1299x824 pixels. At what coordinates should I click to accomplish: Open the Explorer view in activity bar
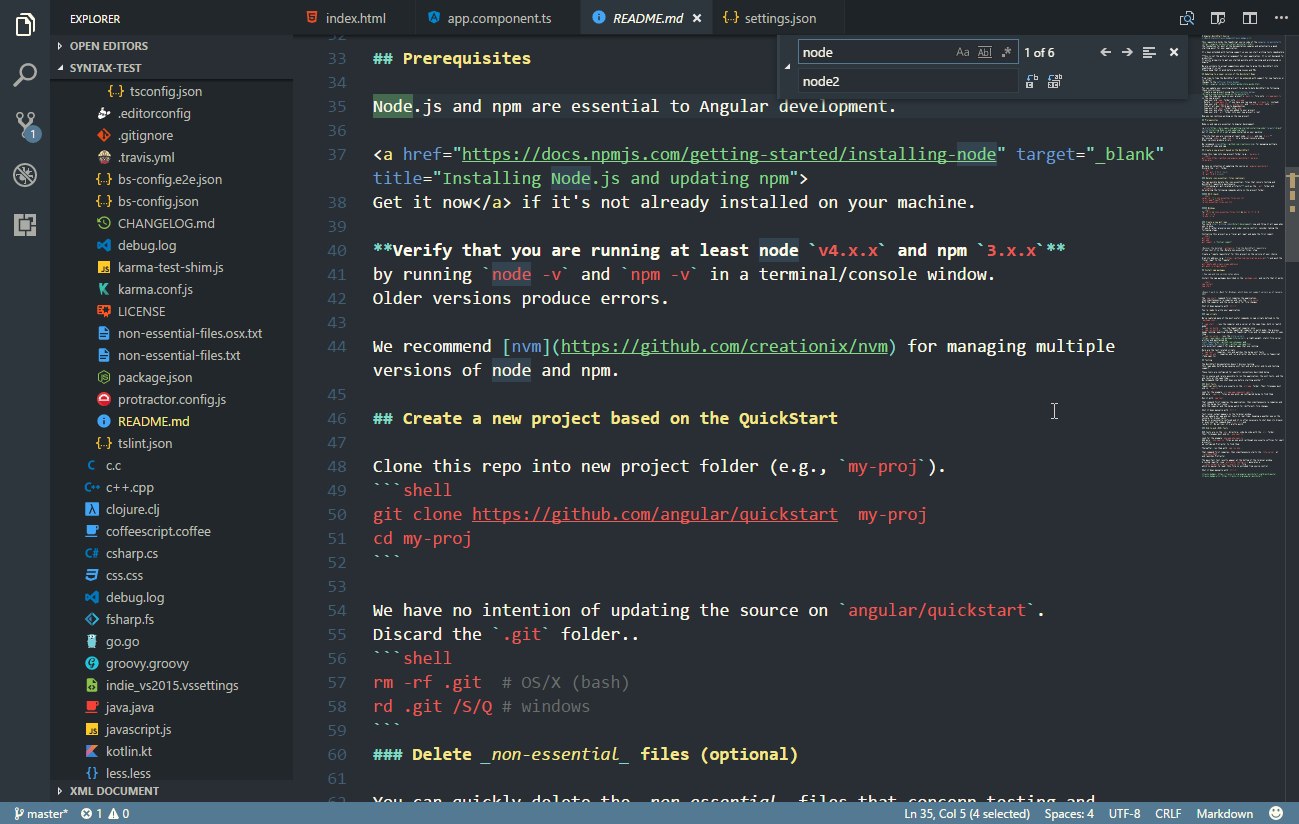pos(25,24)
